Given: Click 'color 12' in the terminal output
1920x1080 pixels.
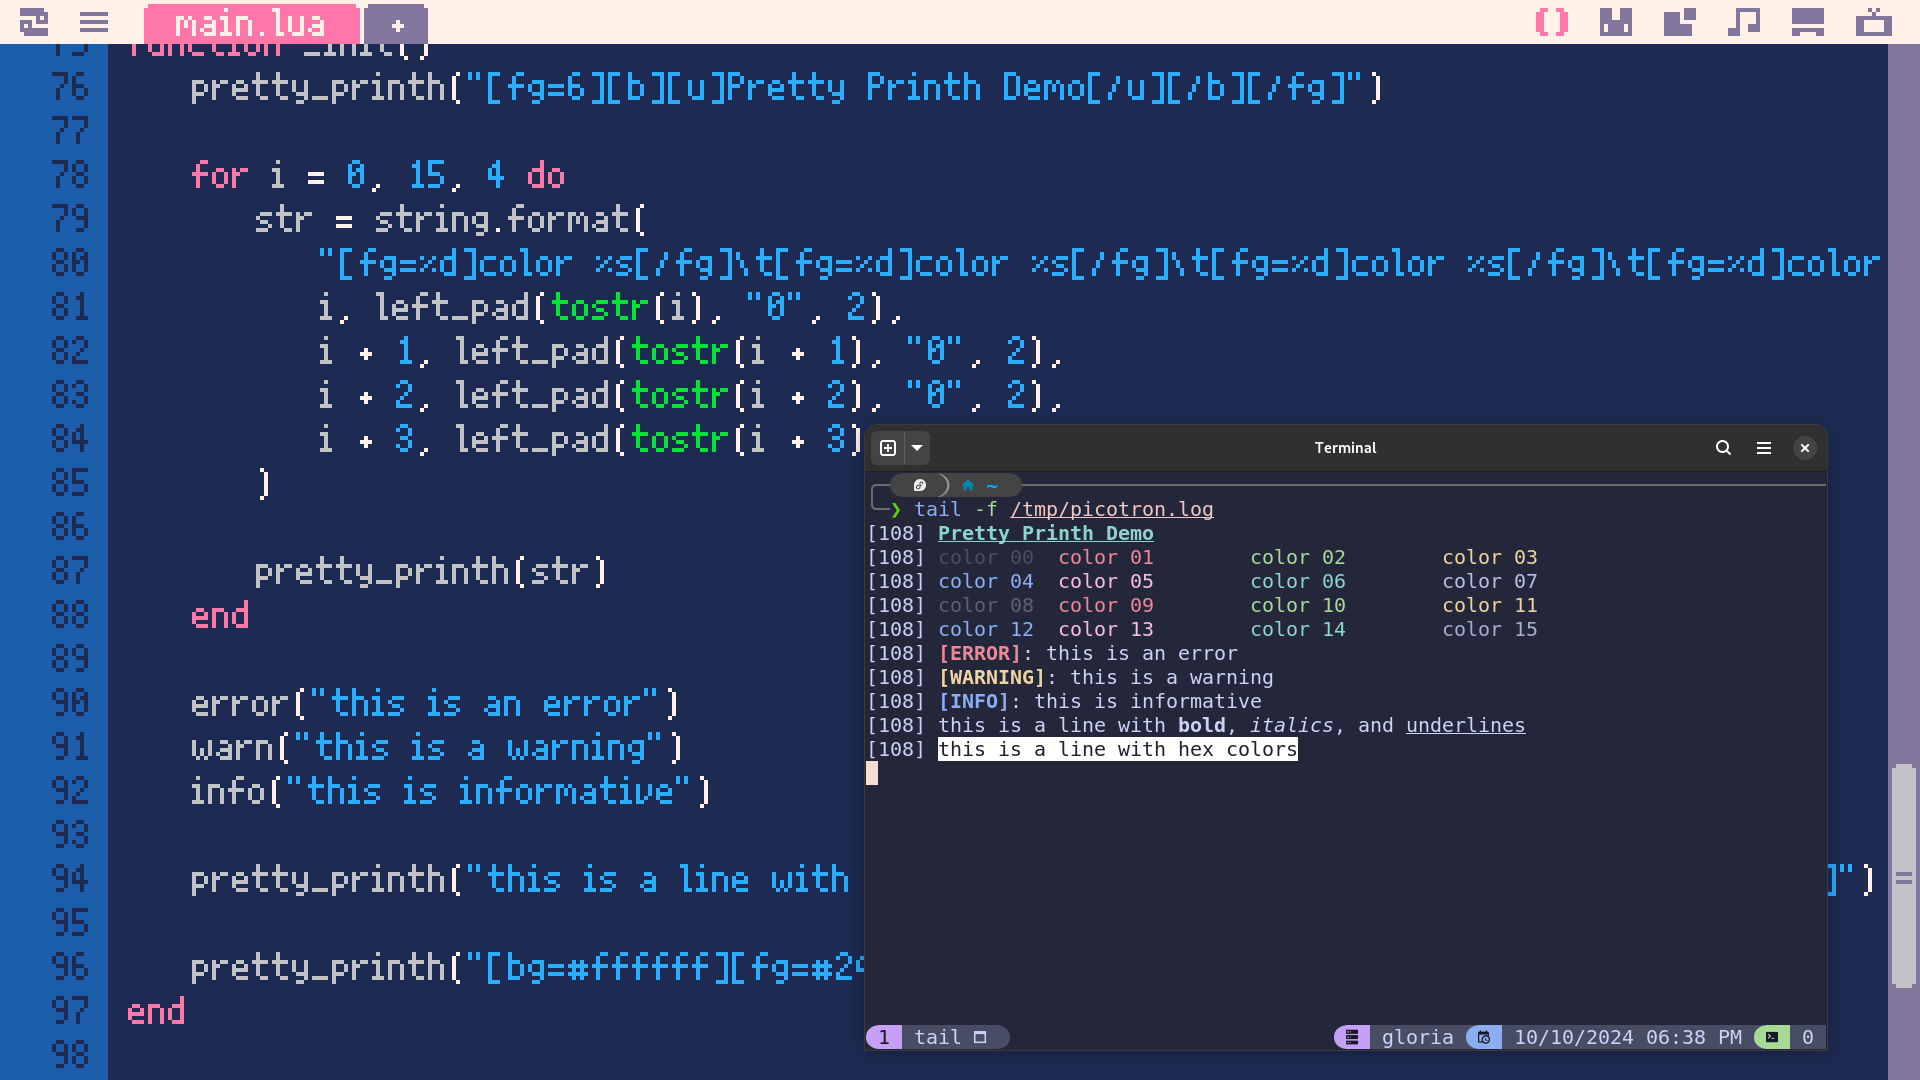Looking at the screenshot, I should click(x=985, y=630).
